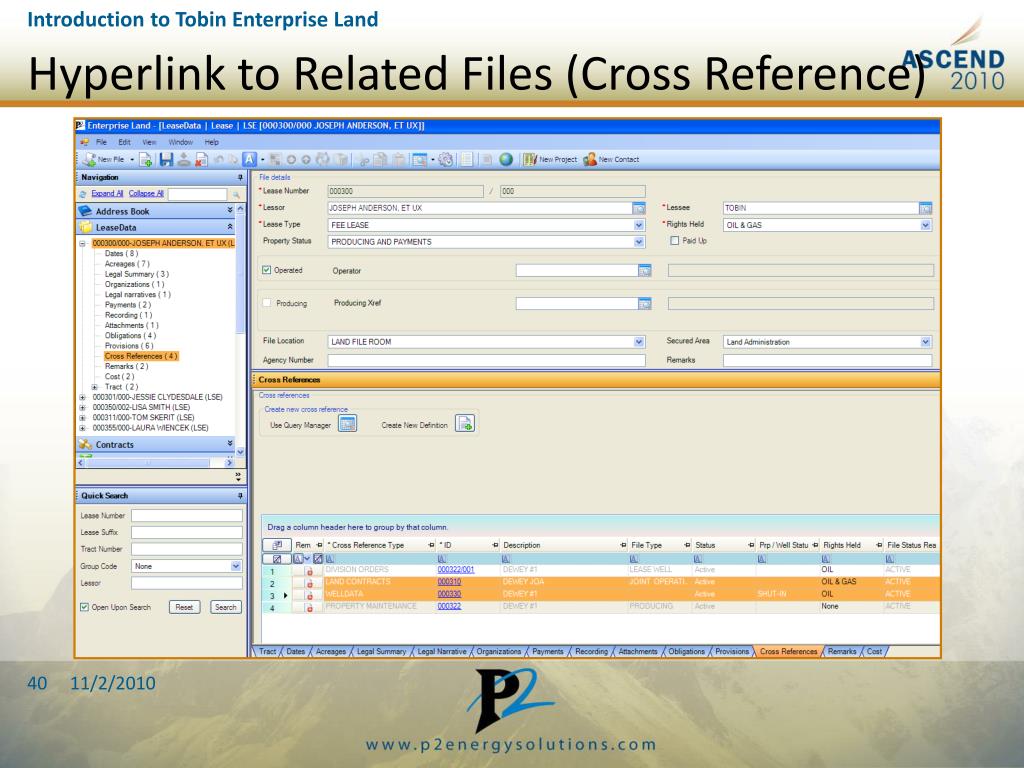1024x768 pixels.
Task: Pin the Navigation panel
Action: [x=240, y=178]
